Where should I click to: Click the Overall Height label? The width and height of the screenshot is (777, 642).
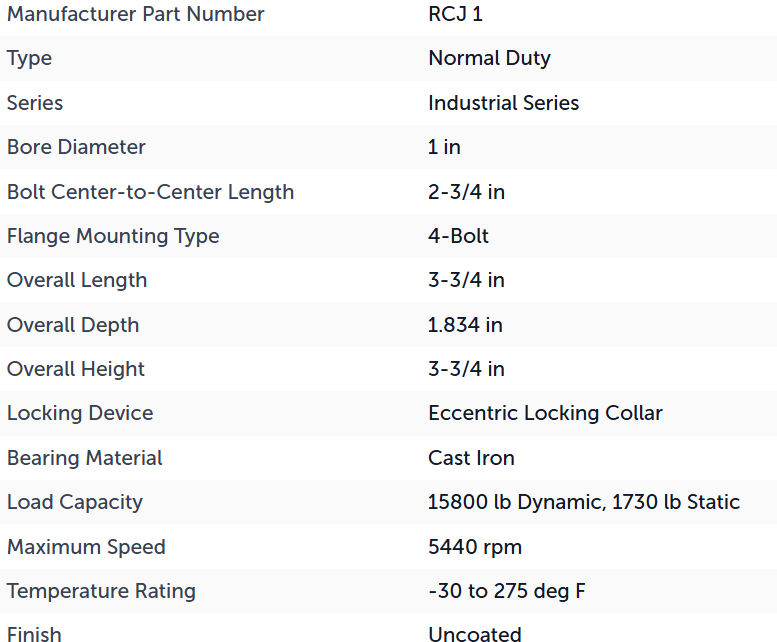tap(76, 369)
